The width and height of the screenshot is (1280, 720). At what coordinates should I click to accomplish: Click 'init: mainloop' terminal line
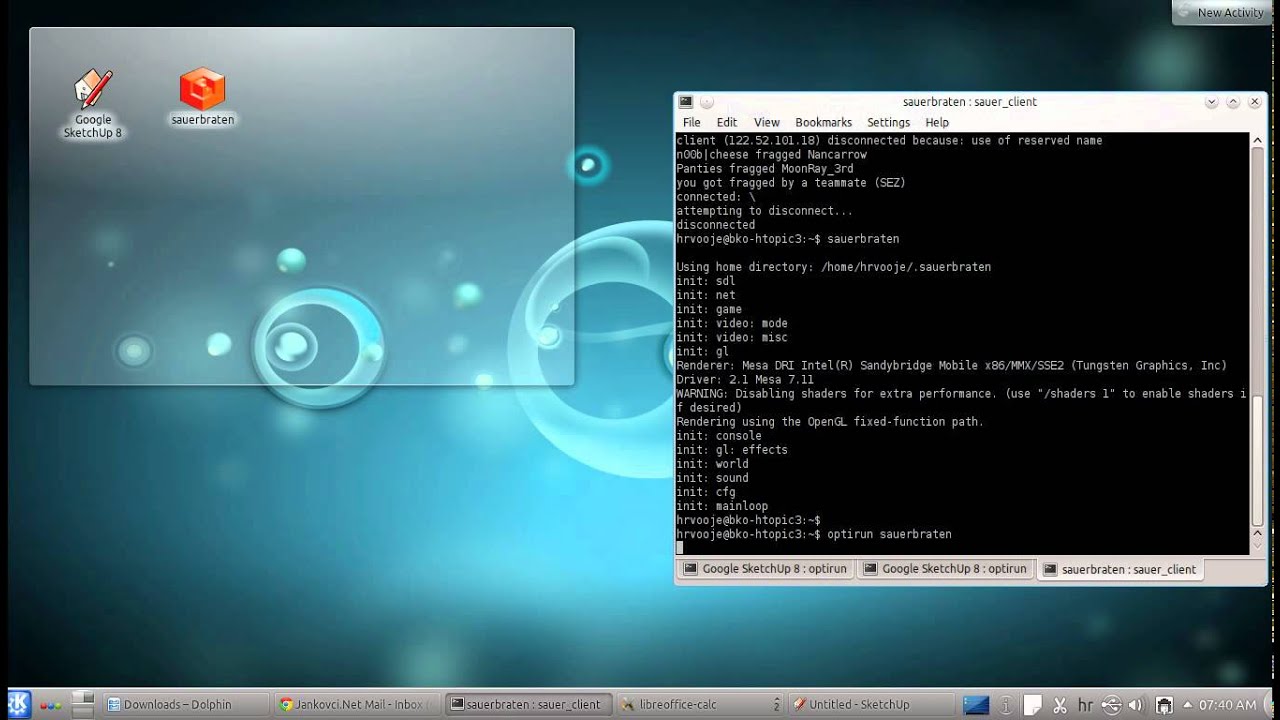coord(722,506)
